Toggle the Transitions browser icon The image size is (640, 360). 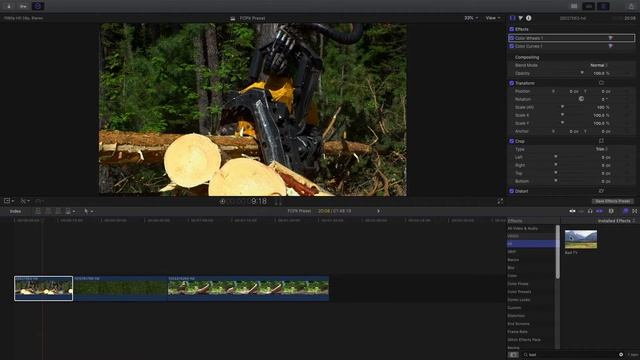click(x=635, y=211)
